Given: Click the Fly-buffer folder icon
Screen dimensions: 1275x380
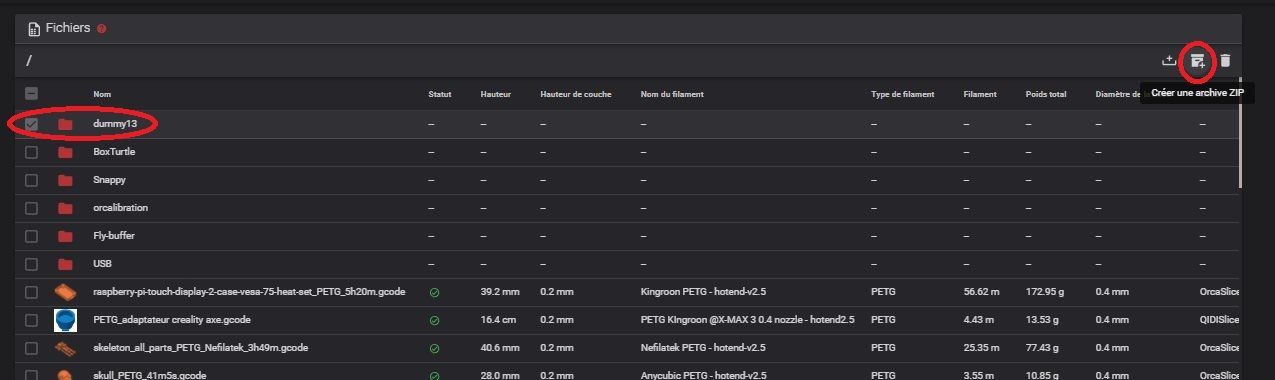Looking at the screenshot, I should click(66, 236).
